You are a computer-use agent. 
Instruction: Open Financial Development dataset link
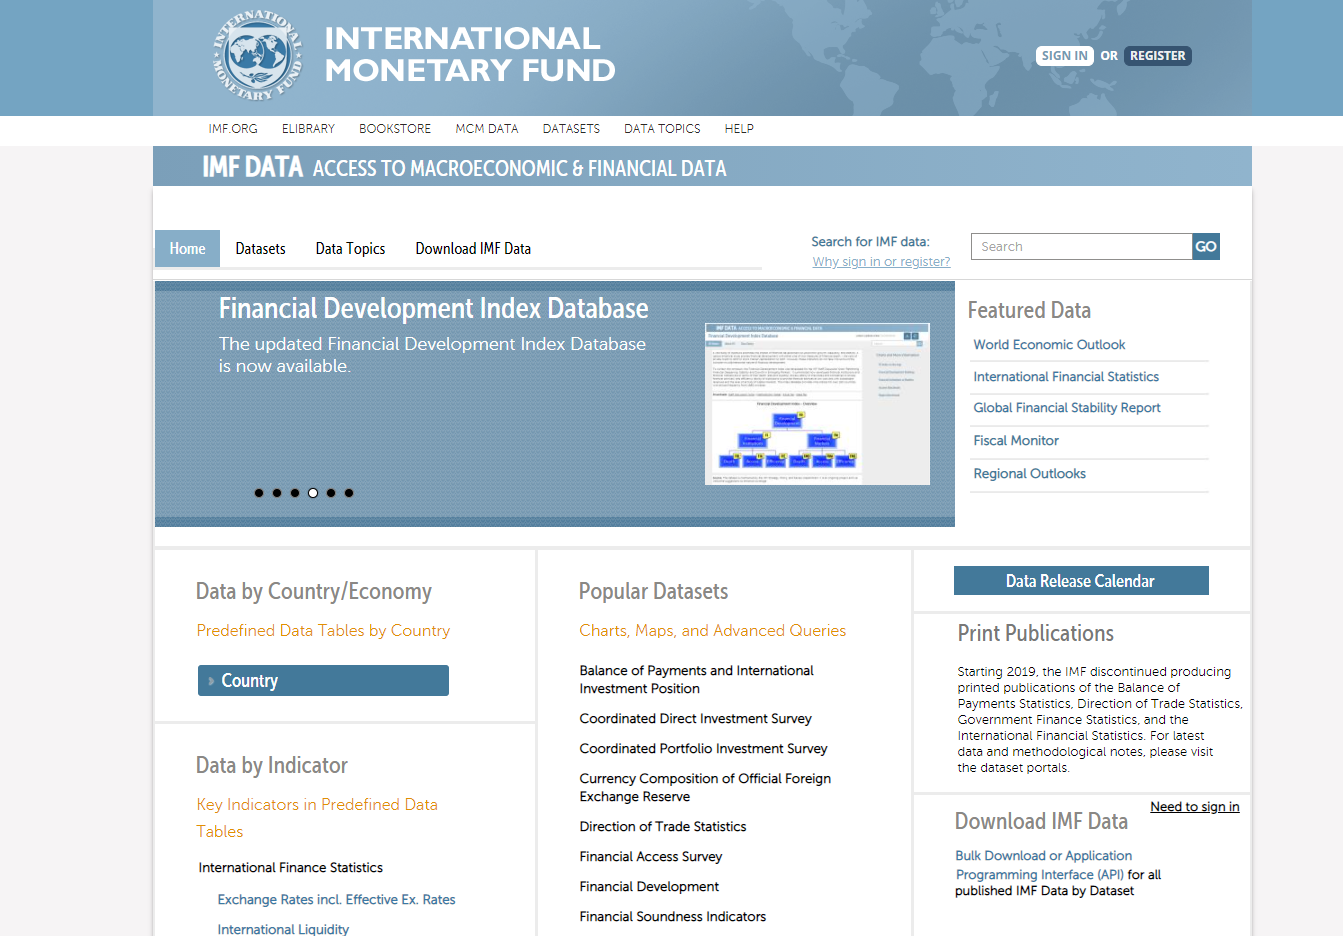tap(649, 887)
